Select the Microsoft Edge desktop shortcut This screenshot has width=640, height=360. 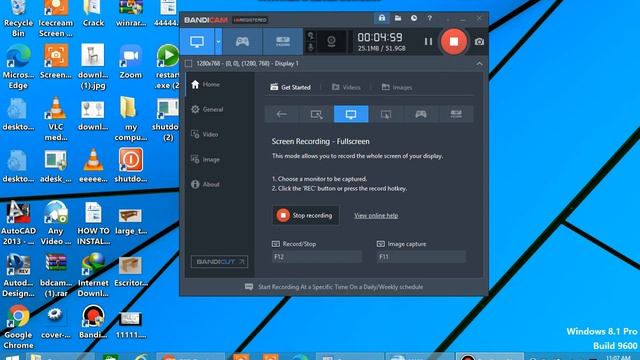click(x=18, y=67)
